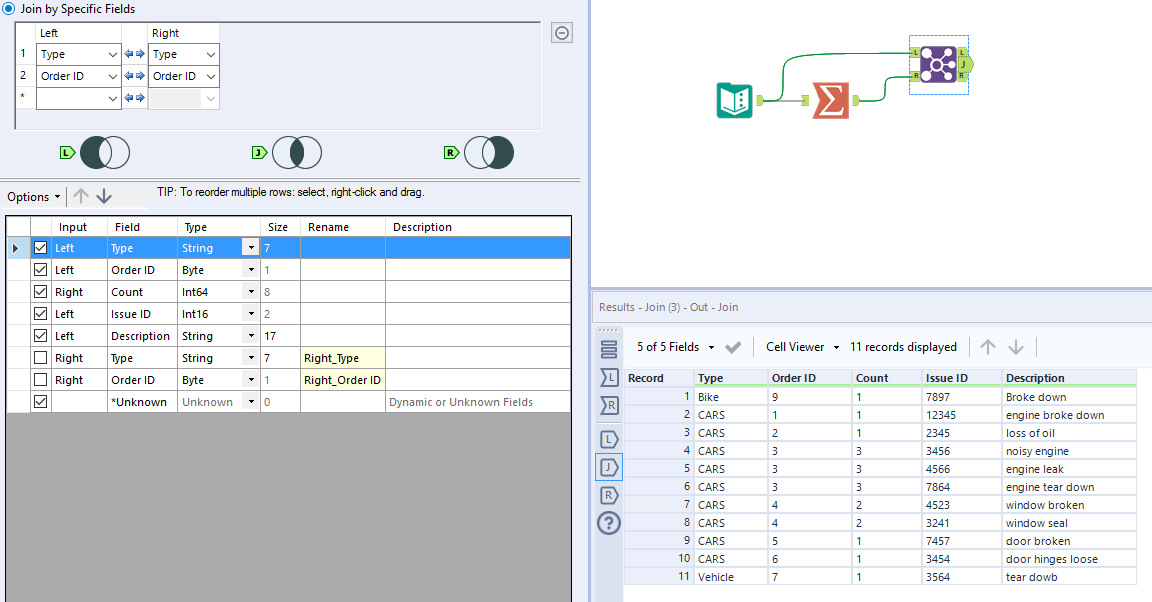This screenshot has width=1152, height=602.
Task: Uncheck the Issue ID field checkbox
Action: click(x=42, y=313)
